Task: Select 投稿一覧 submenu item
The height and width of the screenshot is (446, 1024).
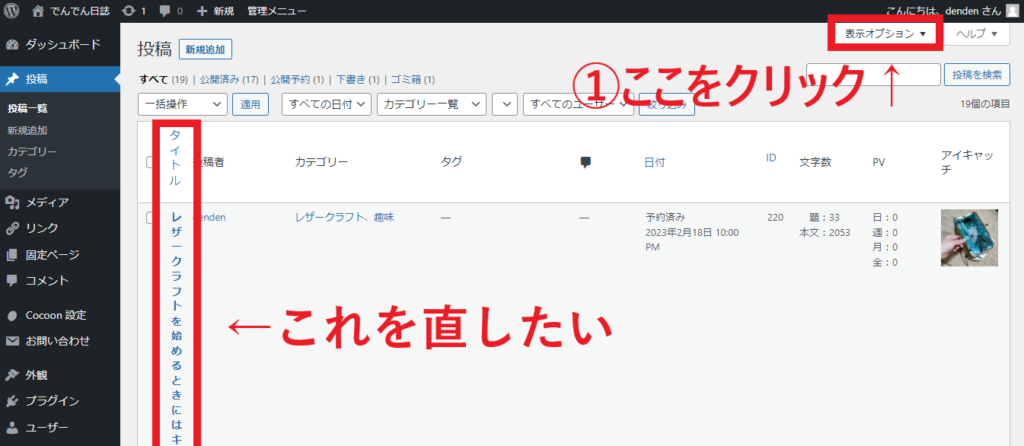Action: tap(27, 109)
